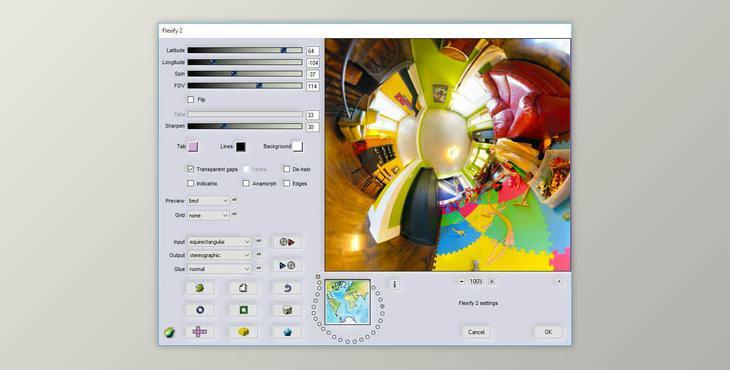This screenshot has height=370, width=730.
Task: Open the Input projection dropdown
Action: tap(219, 242)
